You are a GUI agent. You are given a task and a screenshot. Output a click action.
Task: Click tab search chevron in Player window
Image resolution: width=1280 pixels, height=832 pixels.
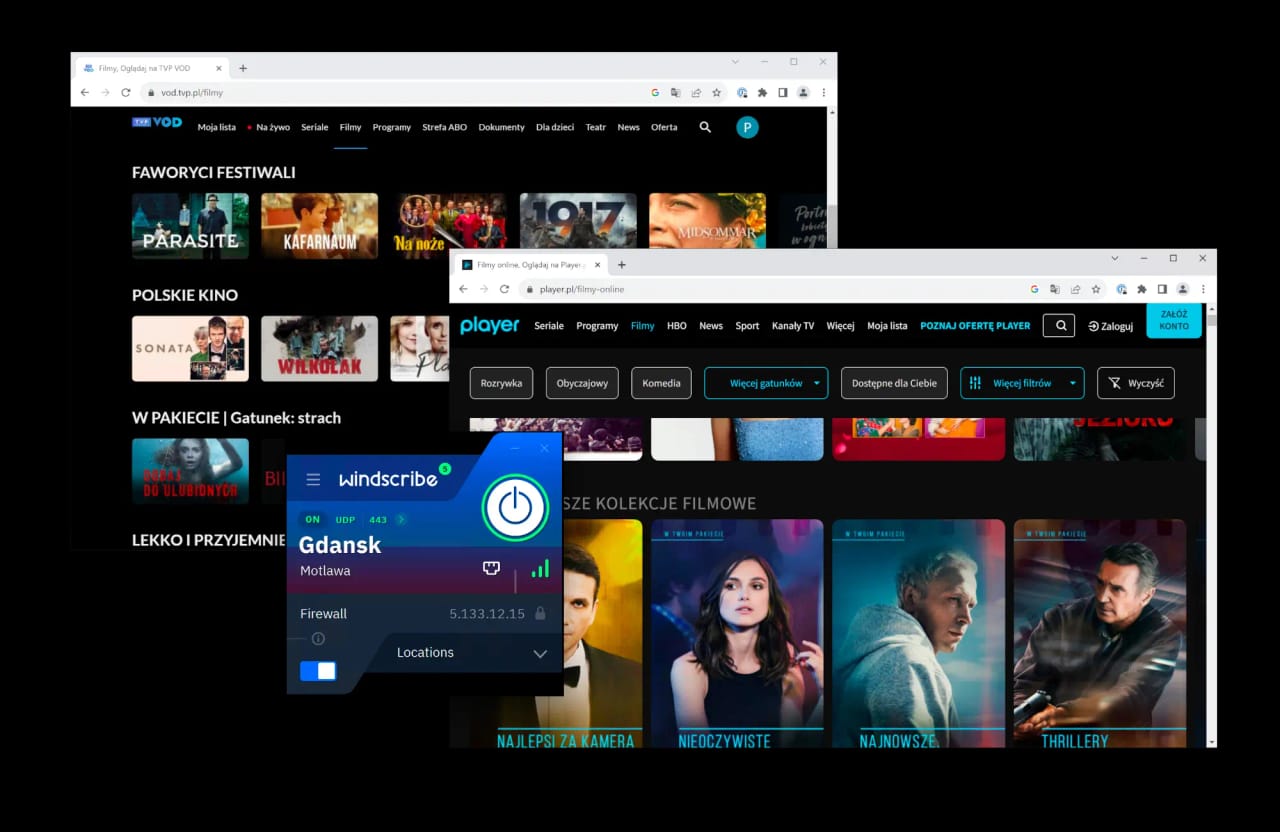point(1115,258)
